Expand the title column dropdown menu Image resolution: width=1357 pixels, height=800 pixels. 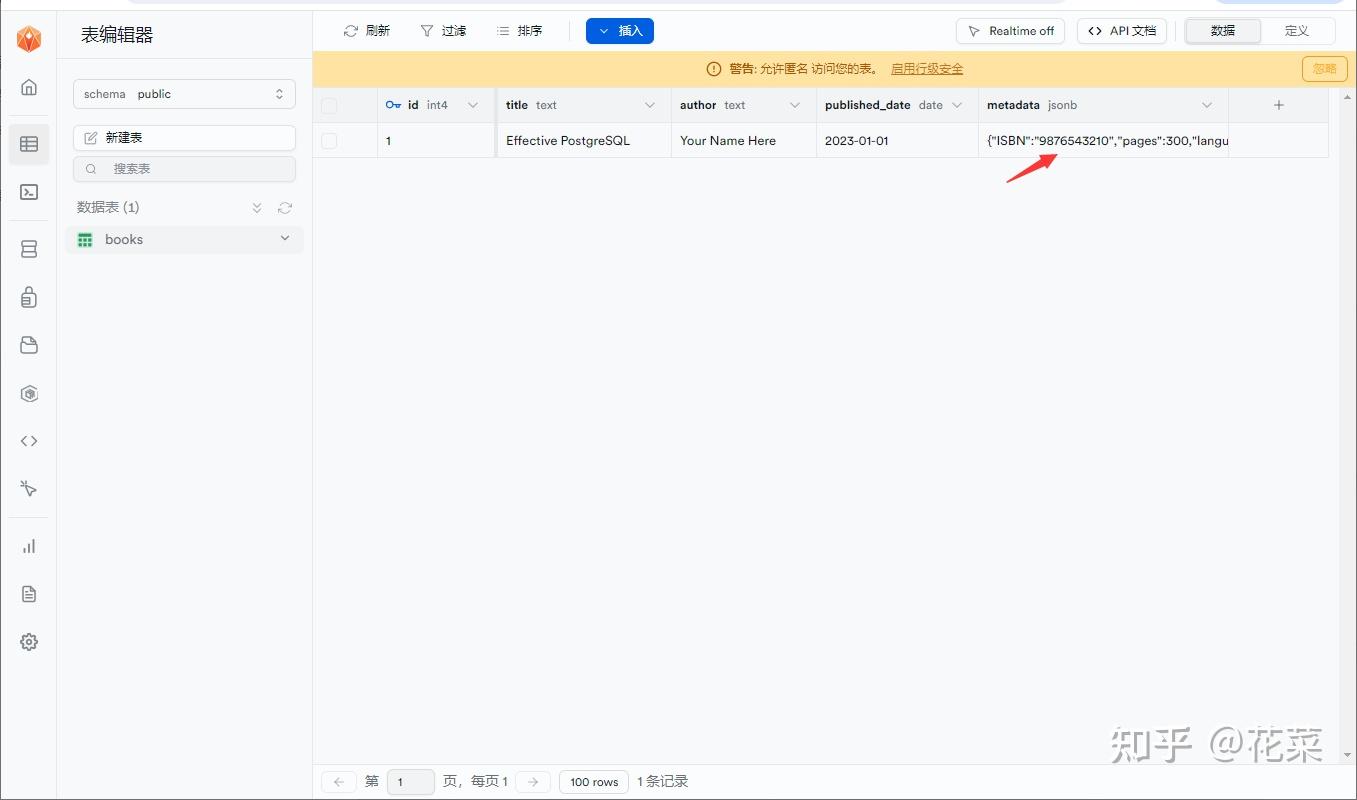(x=651, y=105)
